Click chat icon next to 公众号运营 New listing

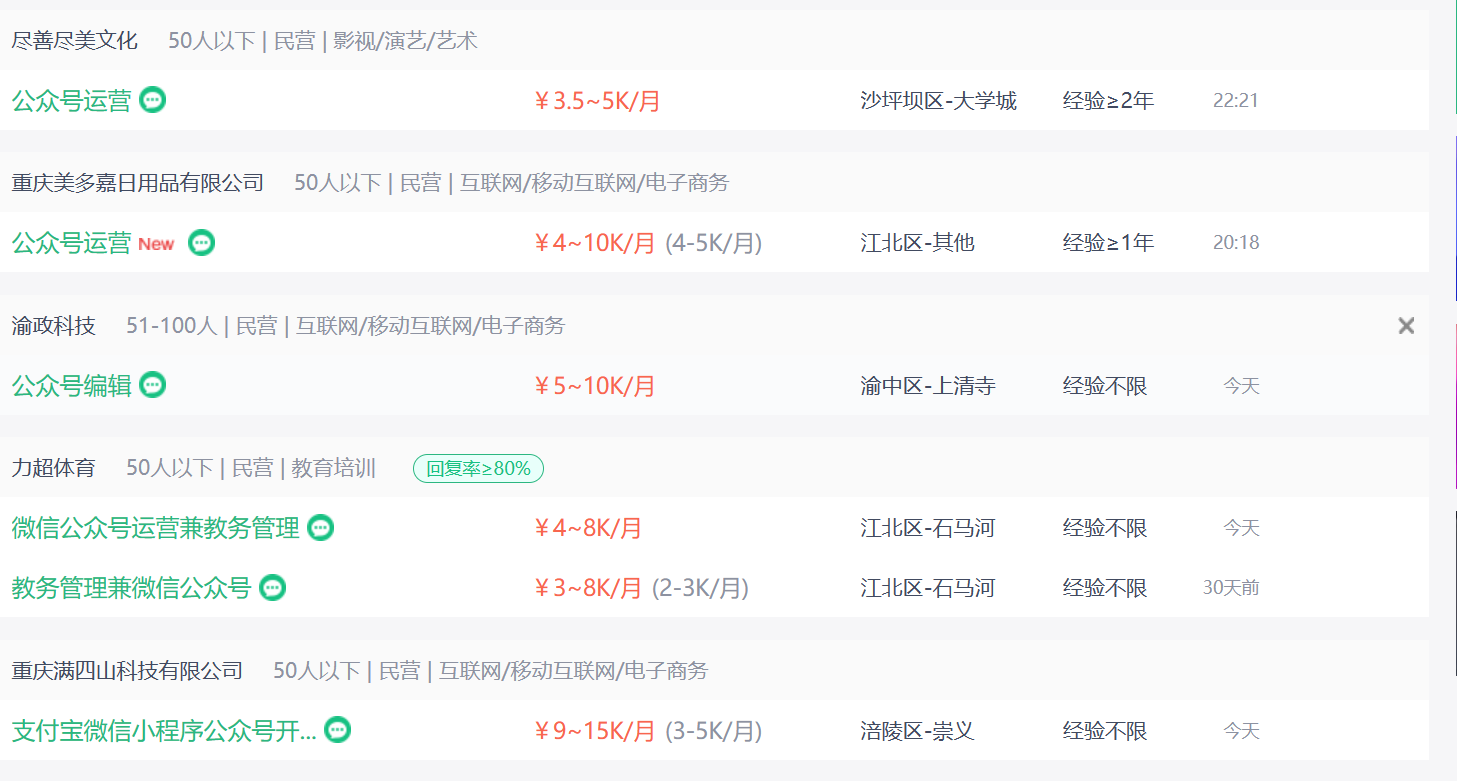[202, 242]
